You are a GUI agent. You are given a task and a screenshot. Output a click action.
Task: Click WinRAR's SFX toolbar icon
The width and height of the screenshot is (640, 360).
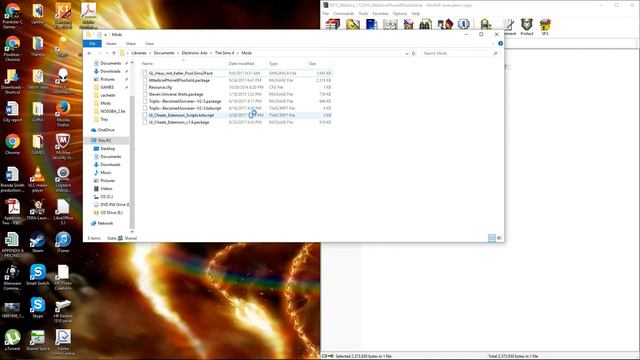545,27
